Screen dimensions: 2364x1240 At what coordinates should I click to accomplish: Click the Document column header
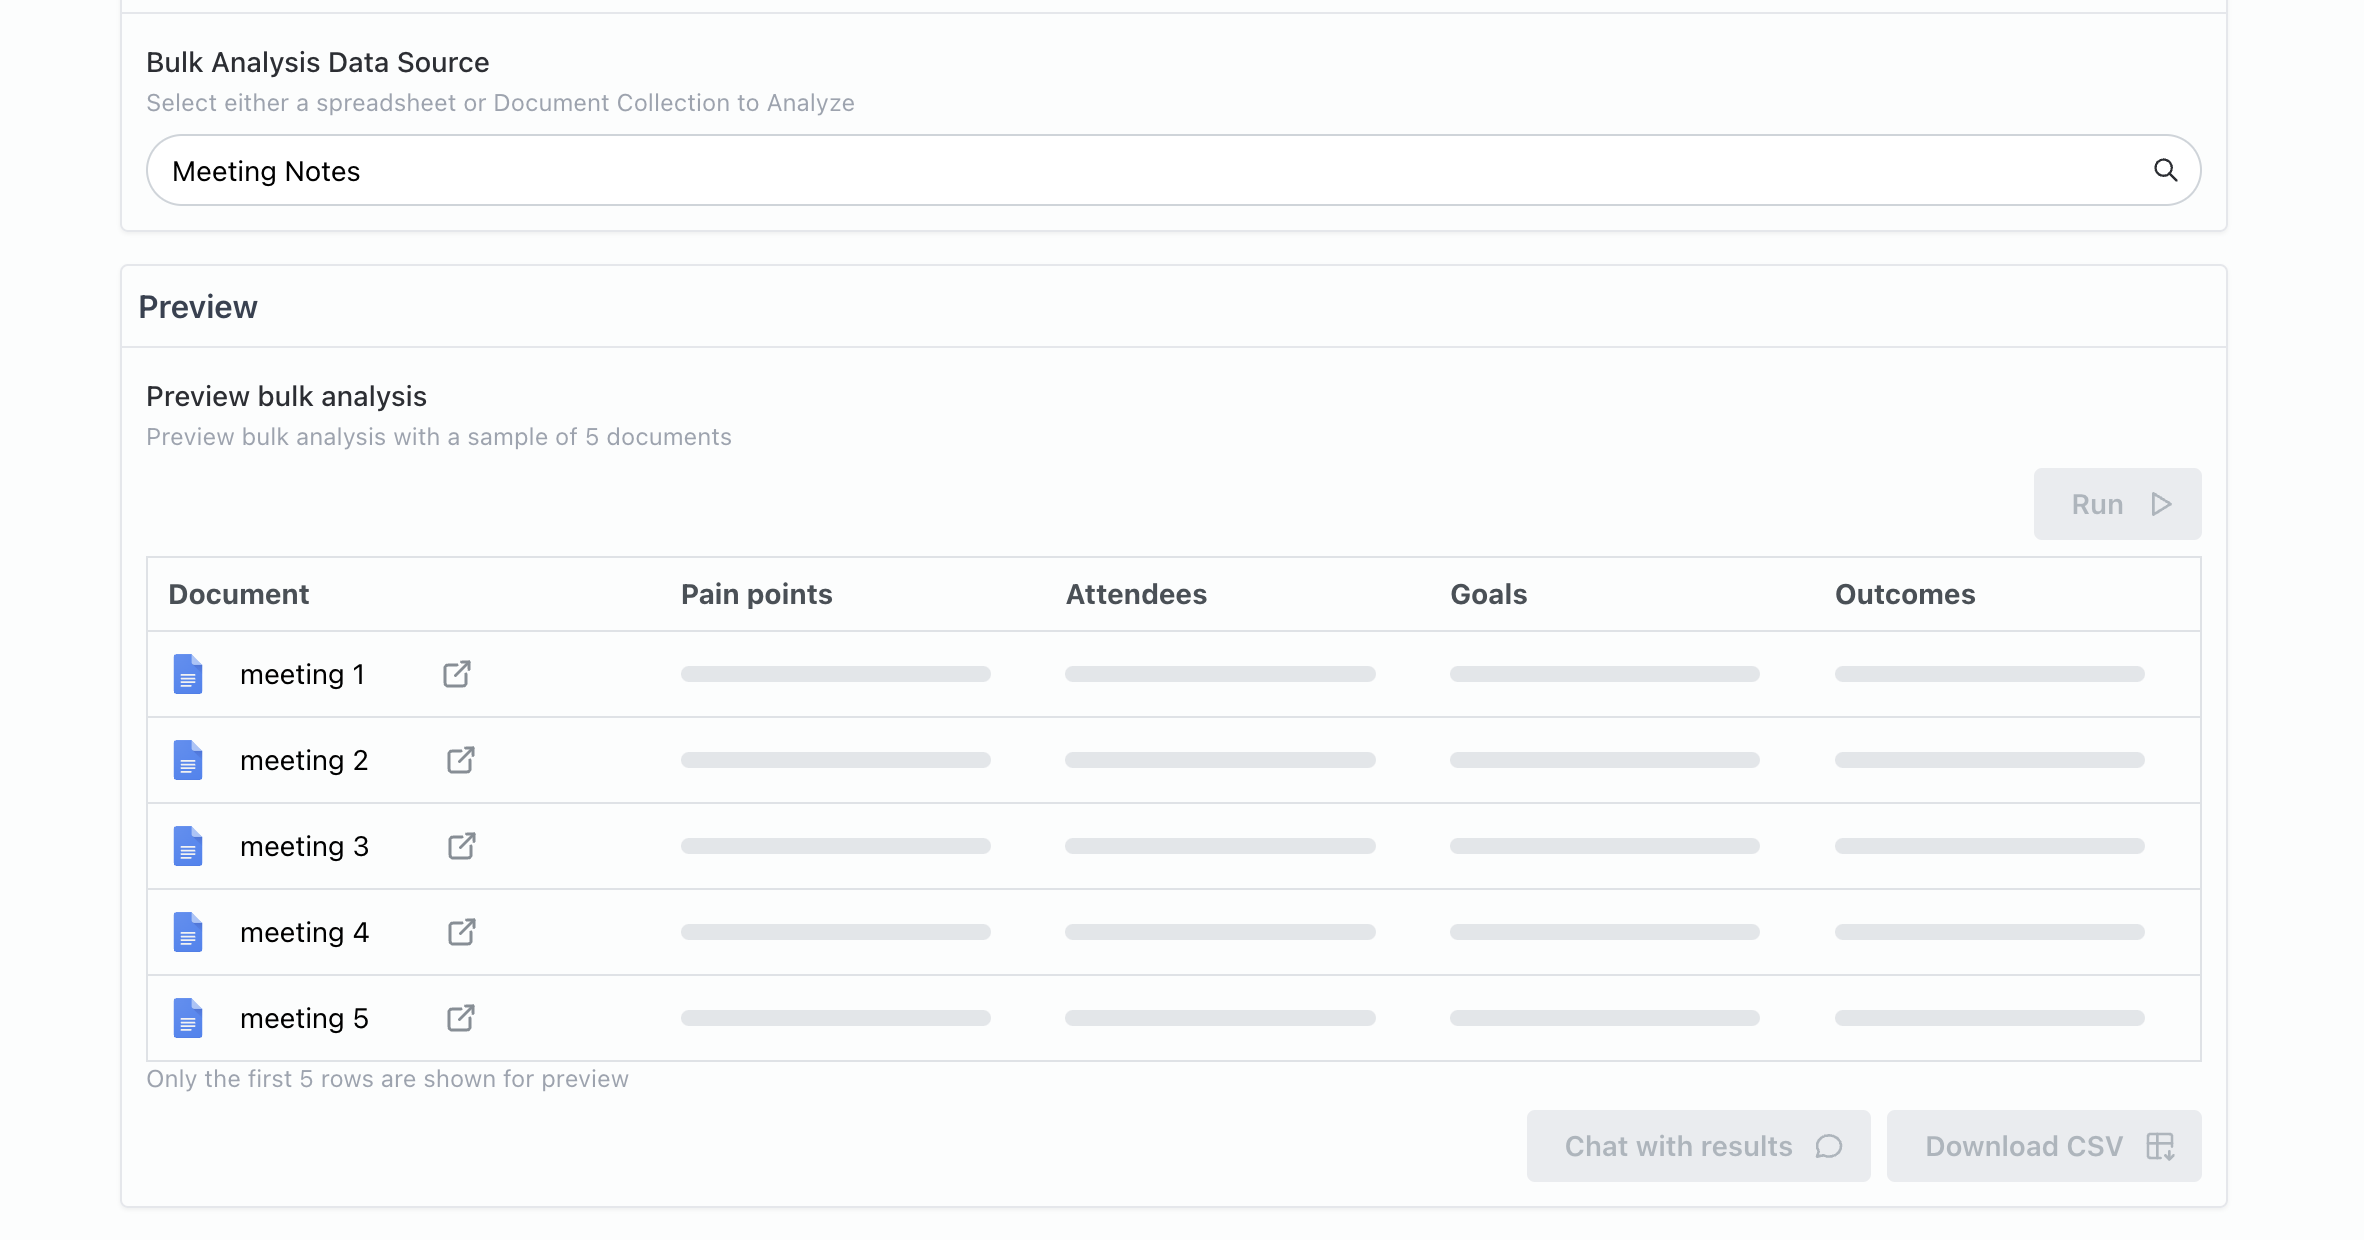(x=238, y=594)
